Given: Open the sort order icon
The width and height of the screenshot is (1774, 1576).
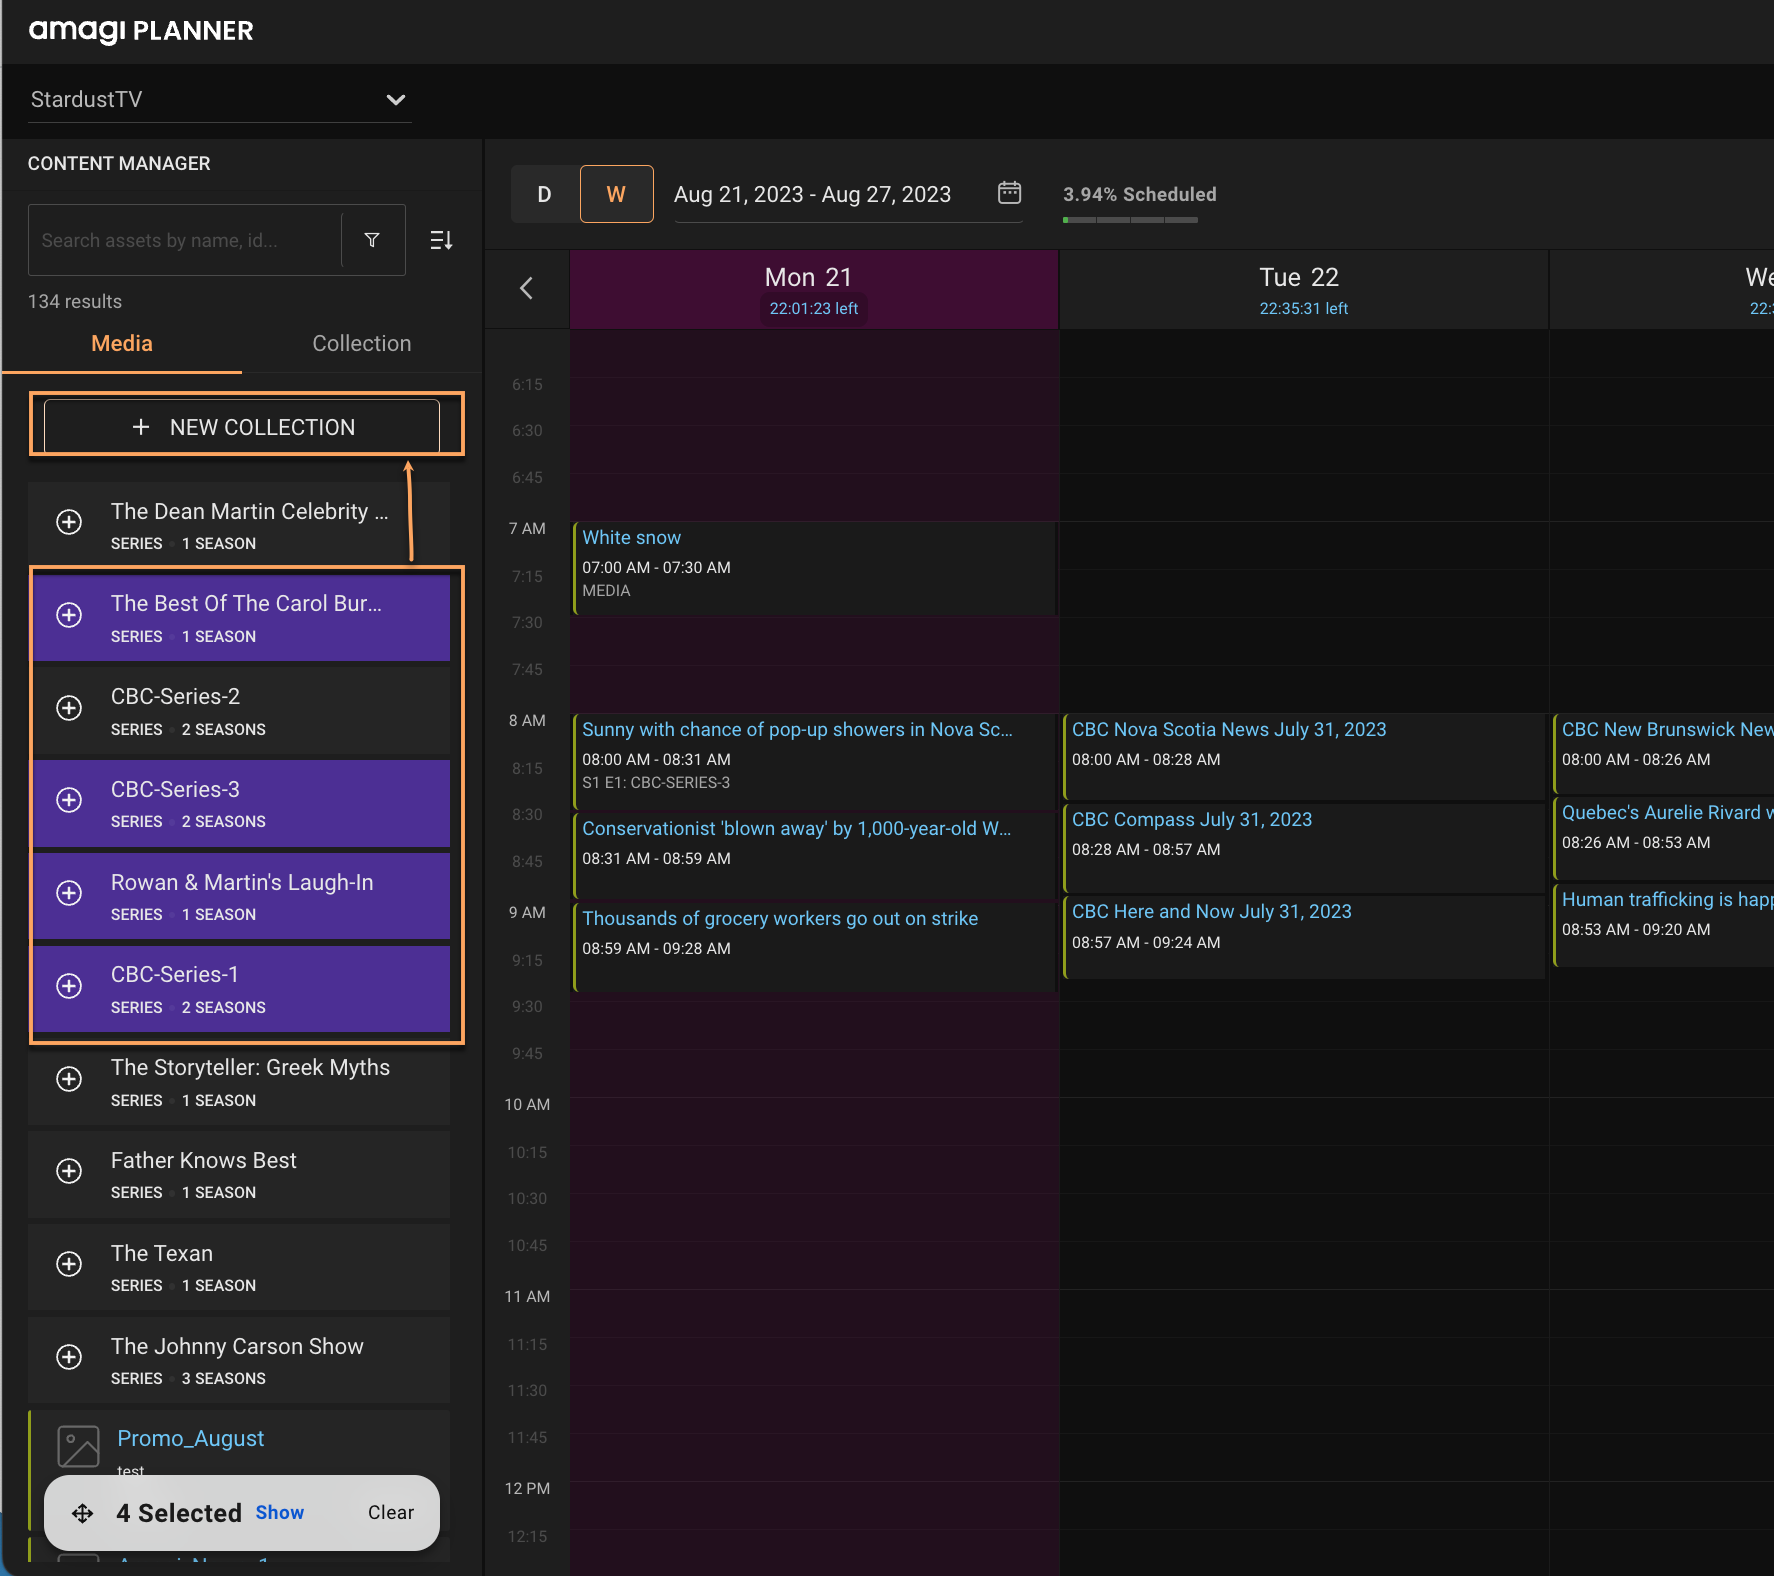Looking at the screenshot, I should point(441,240).
